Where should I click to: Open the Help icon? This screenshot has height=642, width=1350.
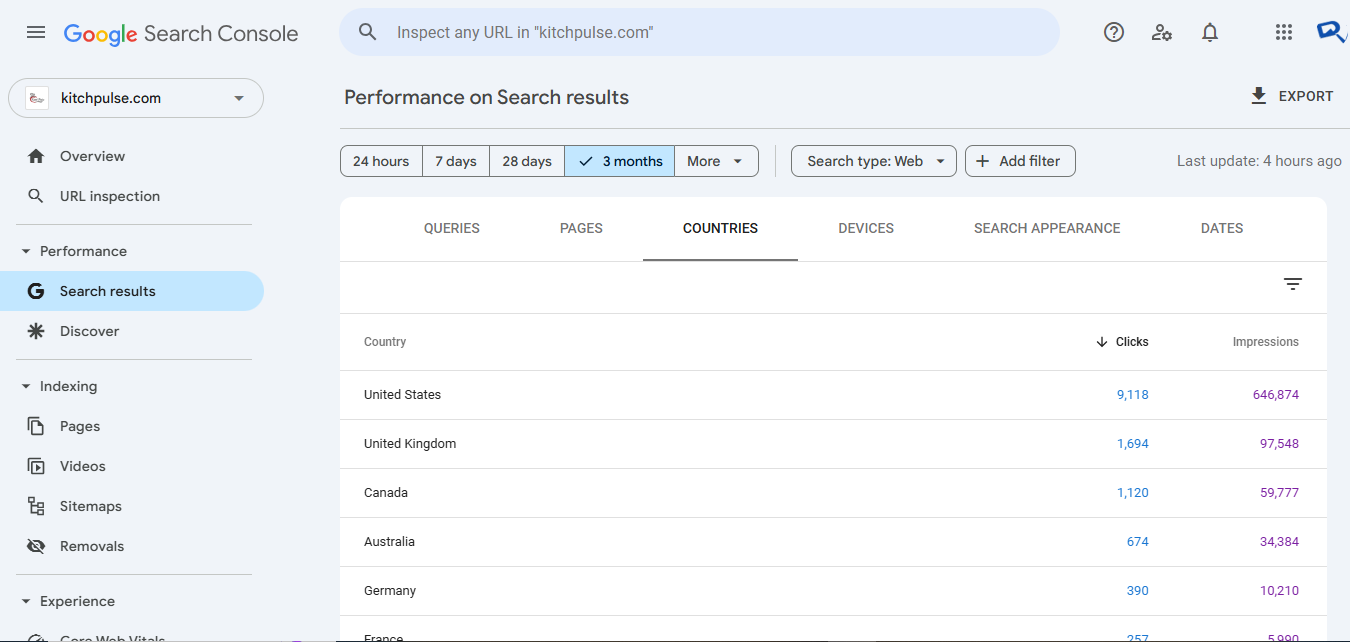(x=1114, y=32)
